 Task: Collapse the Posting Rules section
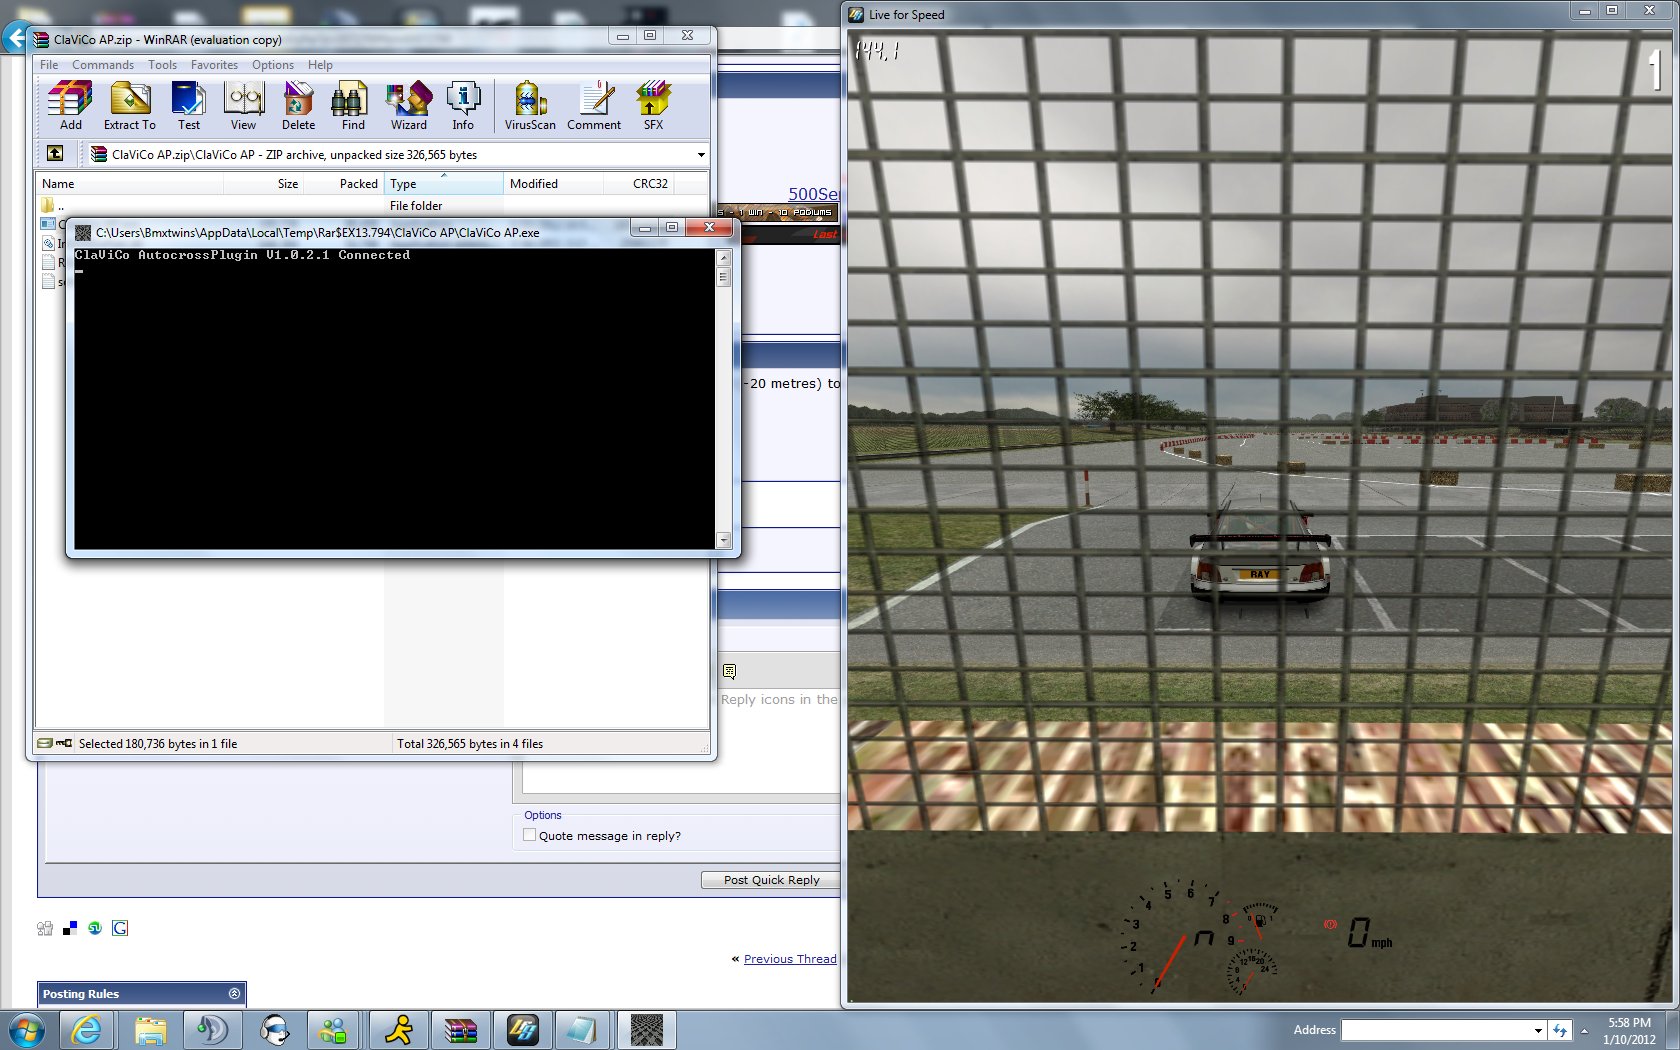coord(234,994)
